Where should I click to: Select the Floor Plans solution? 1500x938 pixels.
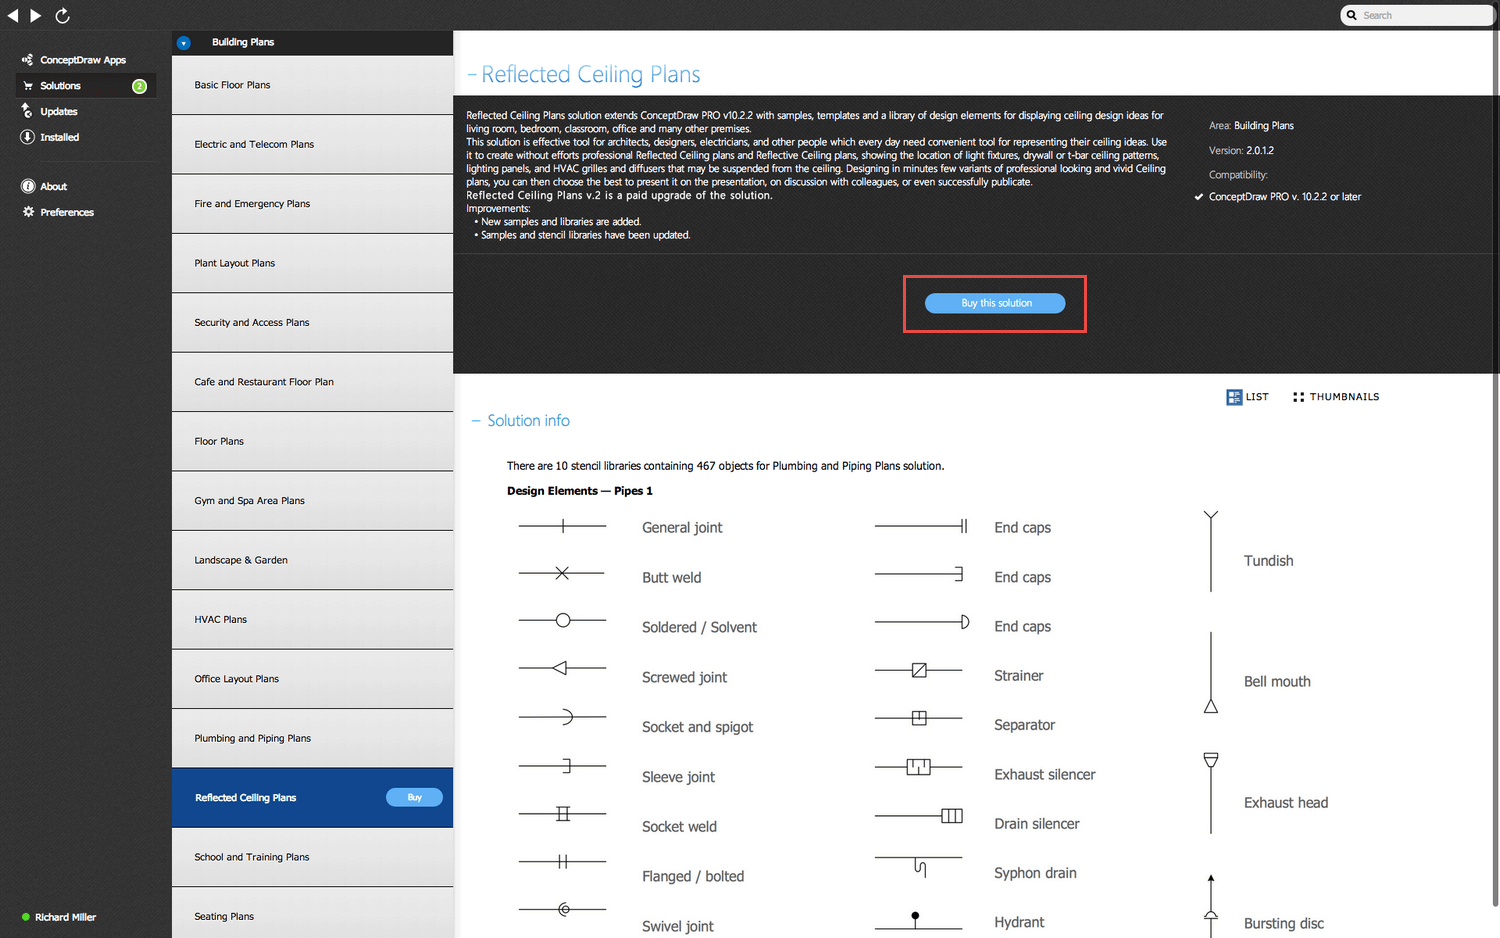(312, 441)
